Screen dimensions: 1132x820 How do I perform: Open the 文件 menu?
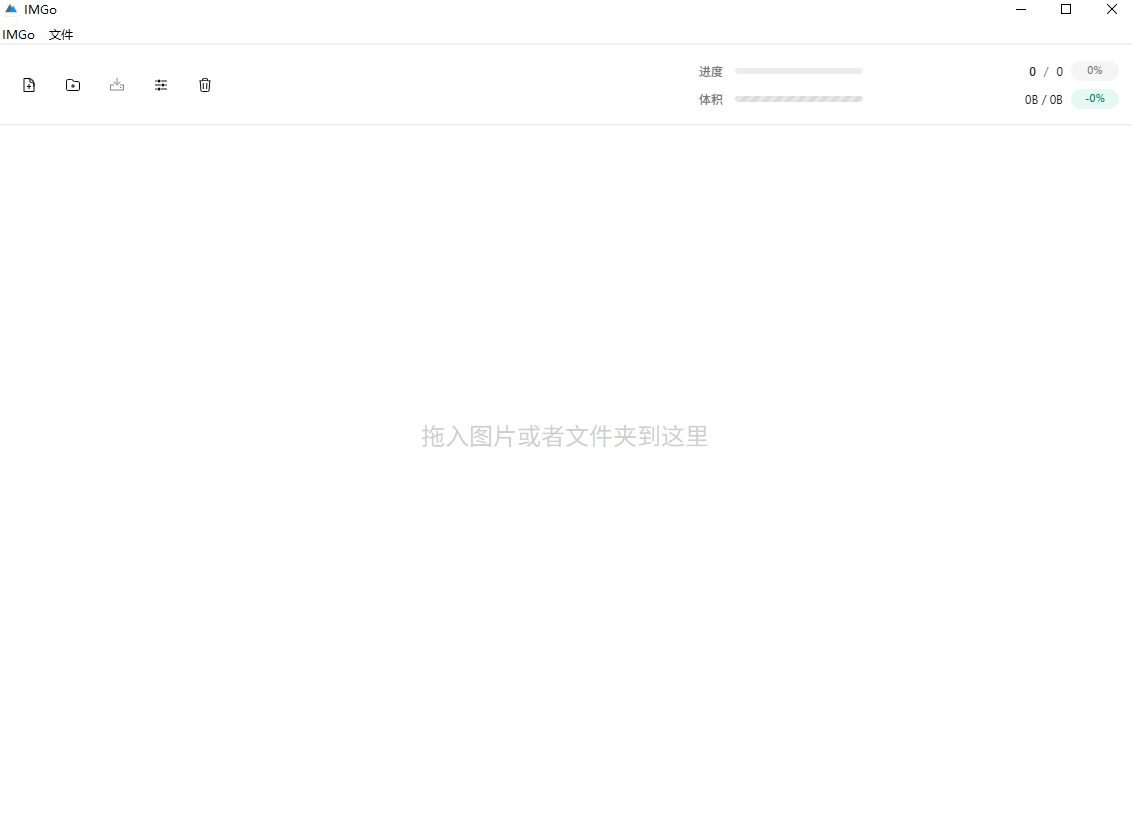tap(61, 35)
